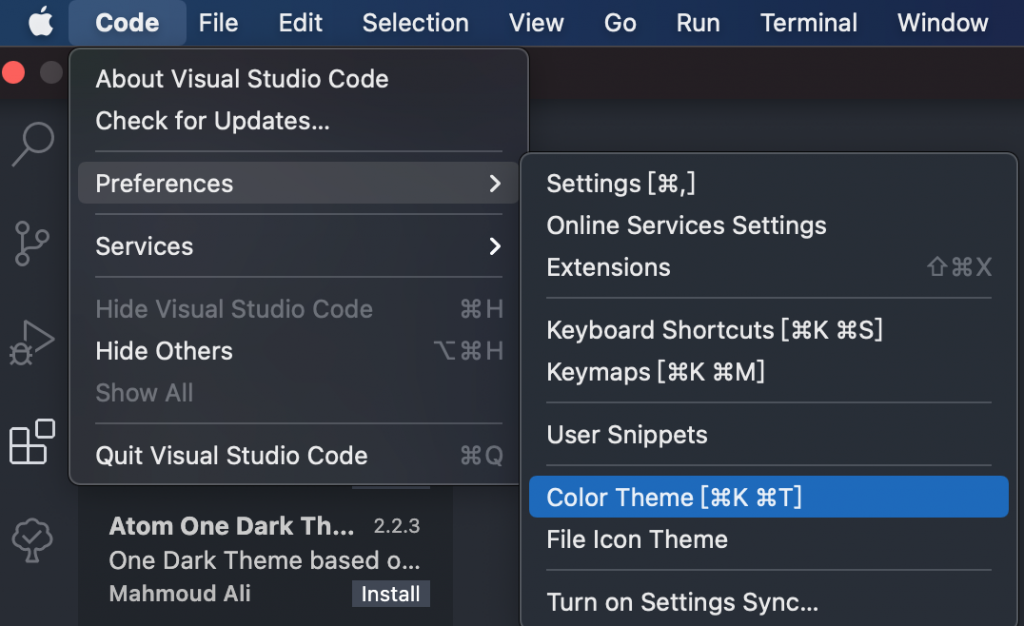Select Check for Updates...
The width and height of the screenshot is (1024, 626).
(298, 121)
